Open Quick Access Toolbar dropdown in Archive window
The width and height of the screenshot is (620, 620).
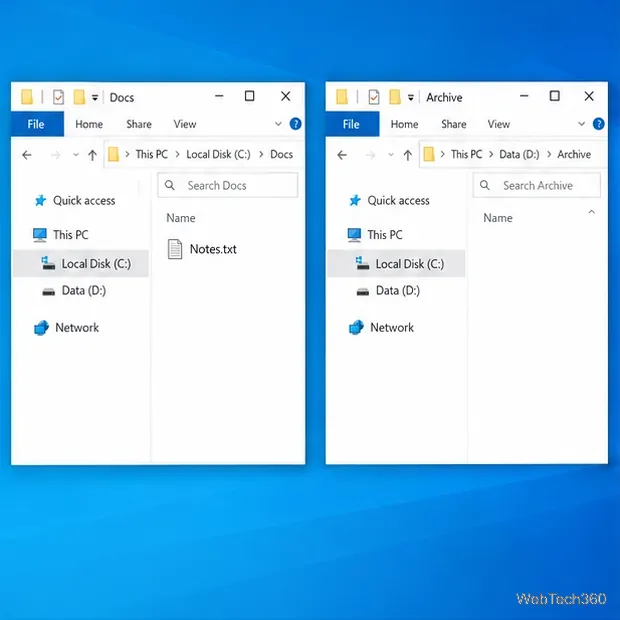click(x=411, y=98)
